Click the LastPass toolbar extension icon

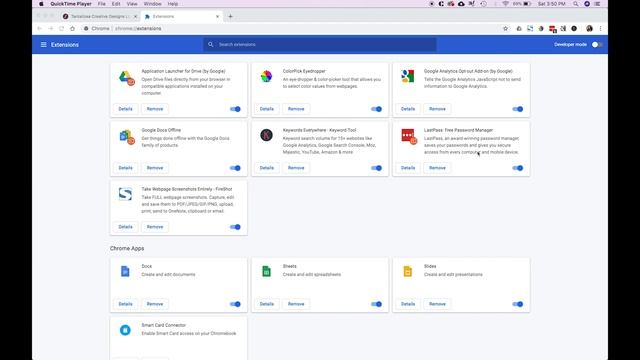553,29
